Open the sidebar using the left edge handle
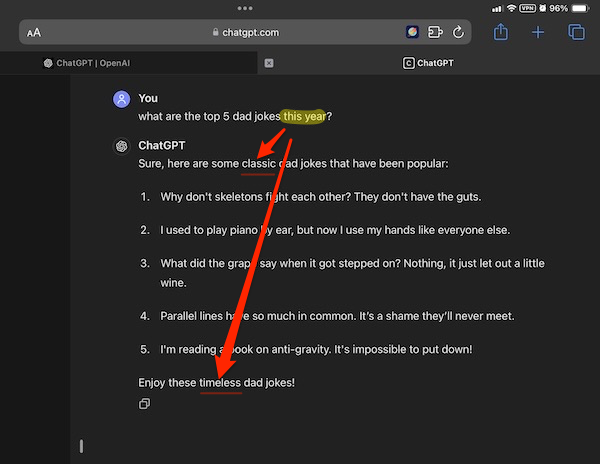This screenshot has height=464, width=600. (81, 446)
